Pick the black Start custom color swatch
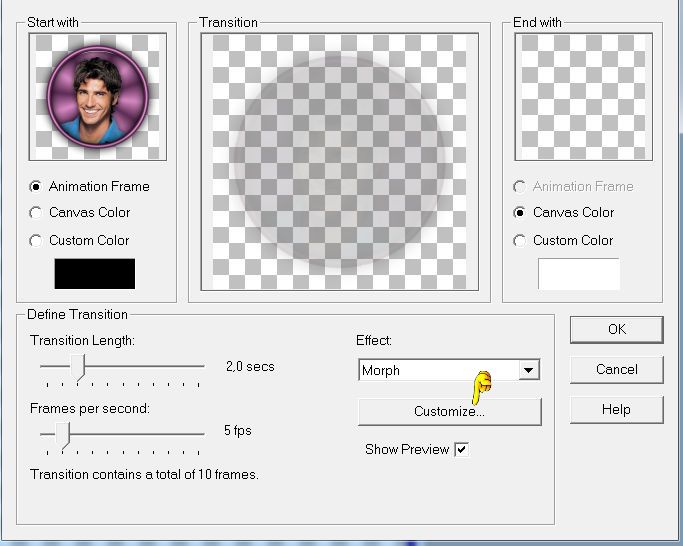 [x=95, y=274]
